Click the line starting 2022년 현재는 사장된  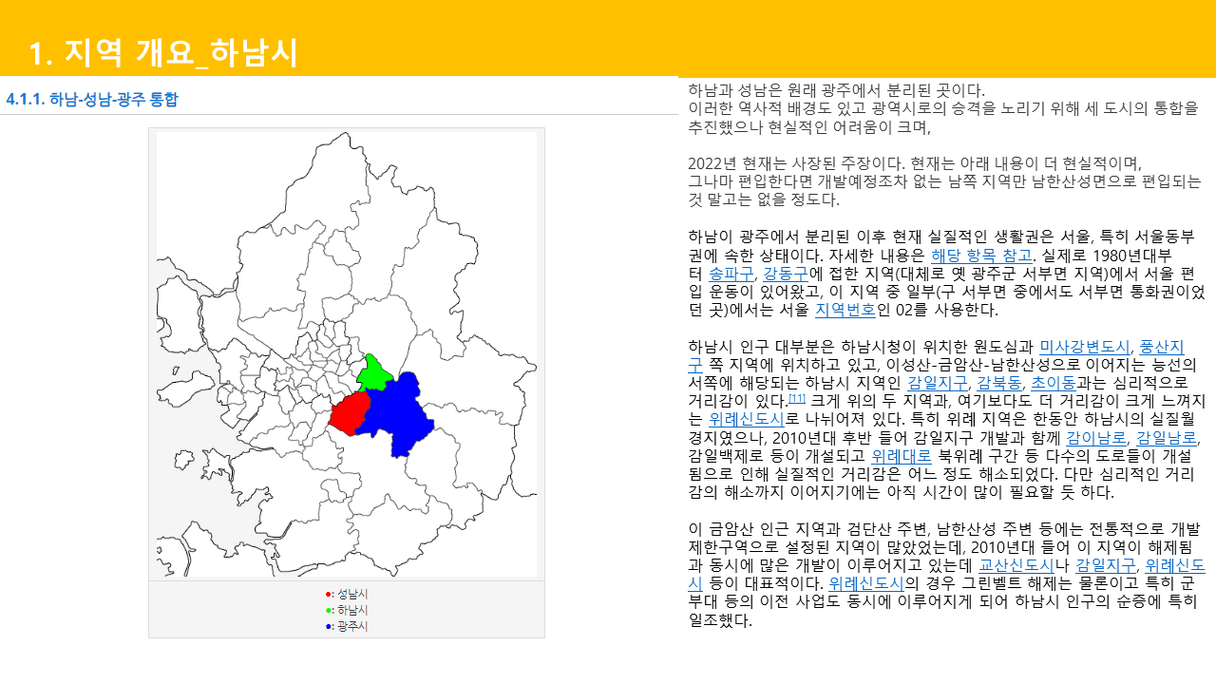click(913, 162)
